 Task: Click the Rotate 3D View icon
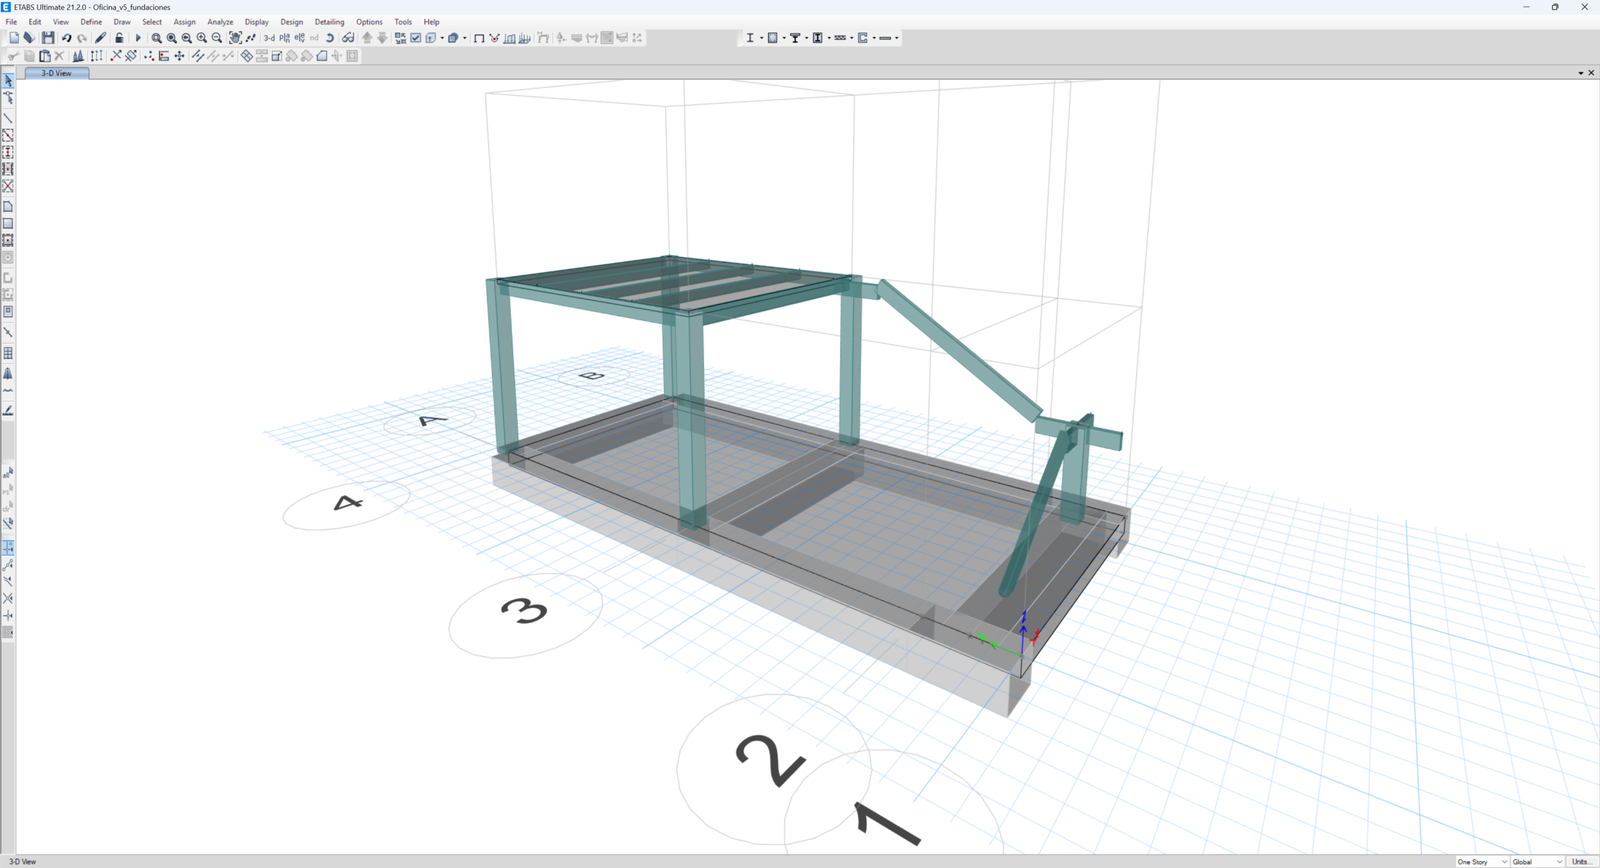pyautogui.click(x=329, y=38)
